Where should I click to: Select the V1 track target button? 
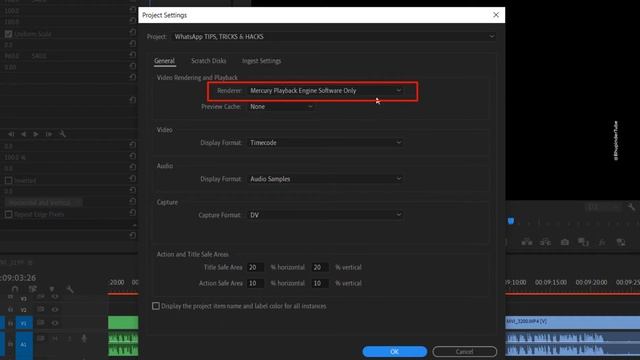[x=24, y=323]
